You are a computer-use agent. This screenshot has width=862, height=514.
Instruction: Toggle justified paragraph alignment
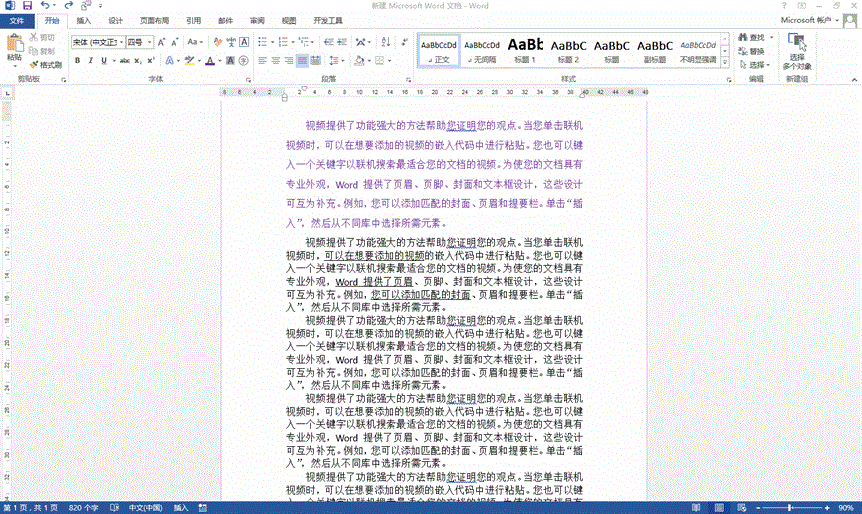point(302,61)
